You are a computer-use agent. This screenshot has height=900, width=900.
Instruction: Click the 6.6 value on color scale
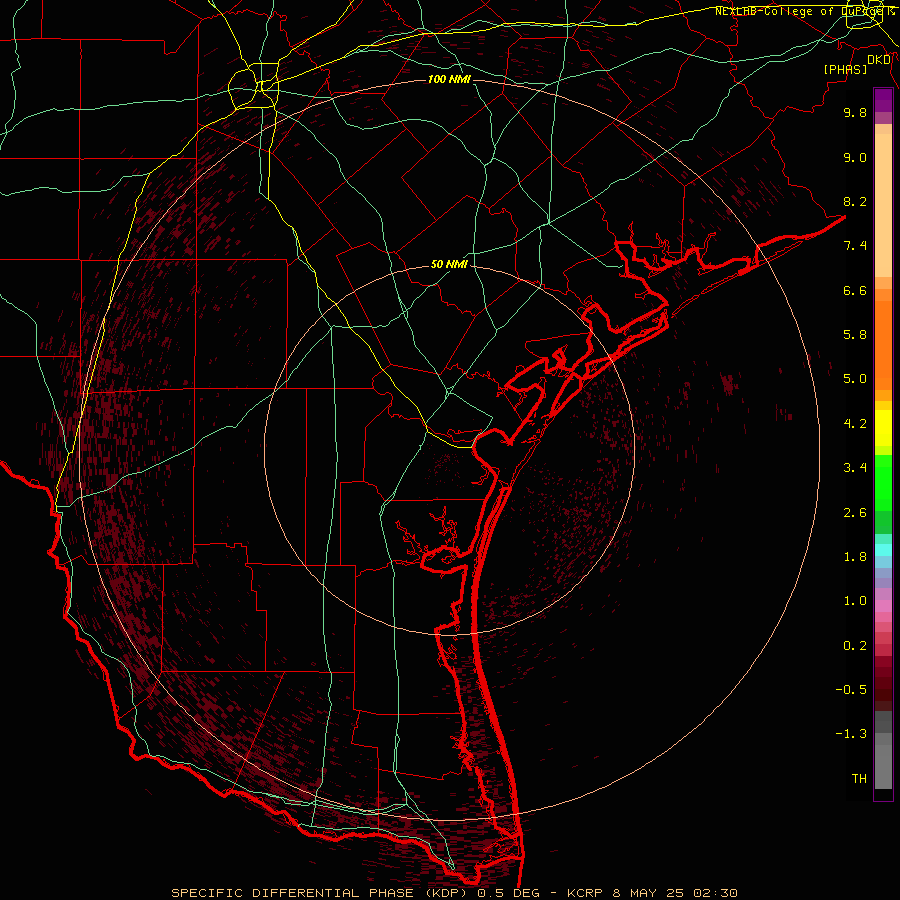855,291
